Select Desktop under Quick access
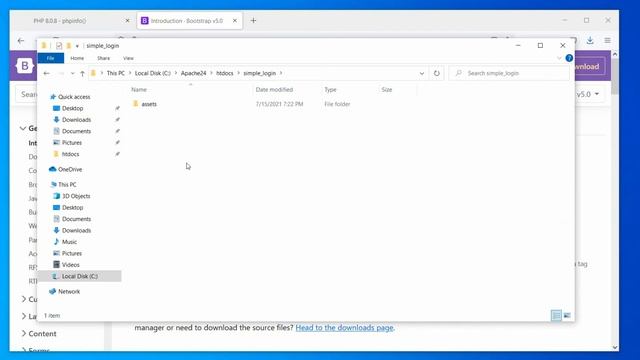The image size is (640, 360). [73, 108]
